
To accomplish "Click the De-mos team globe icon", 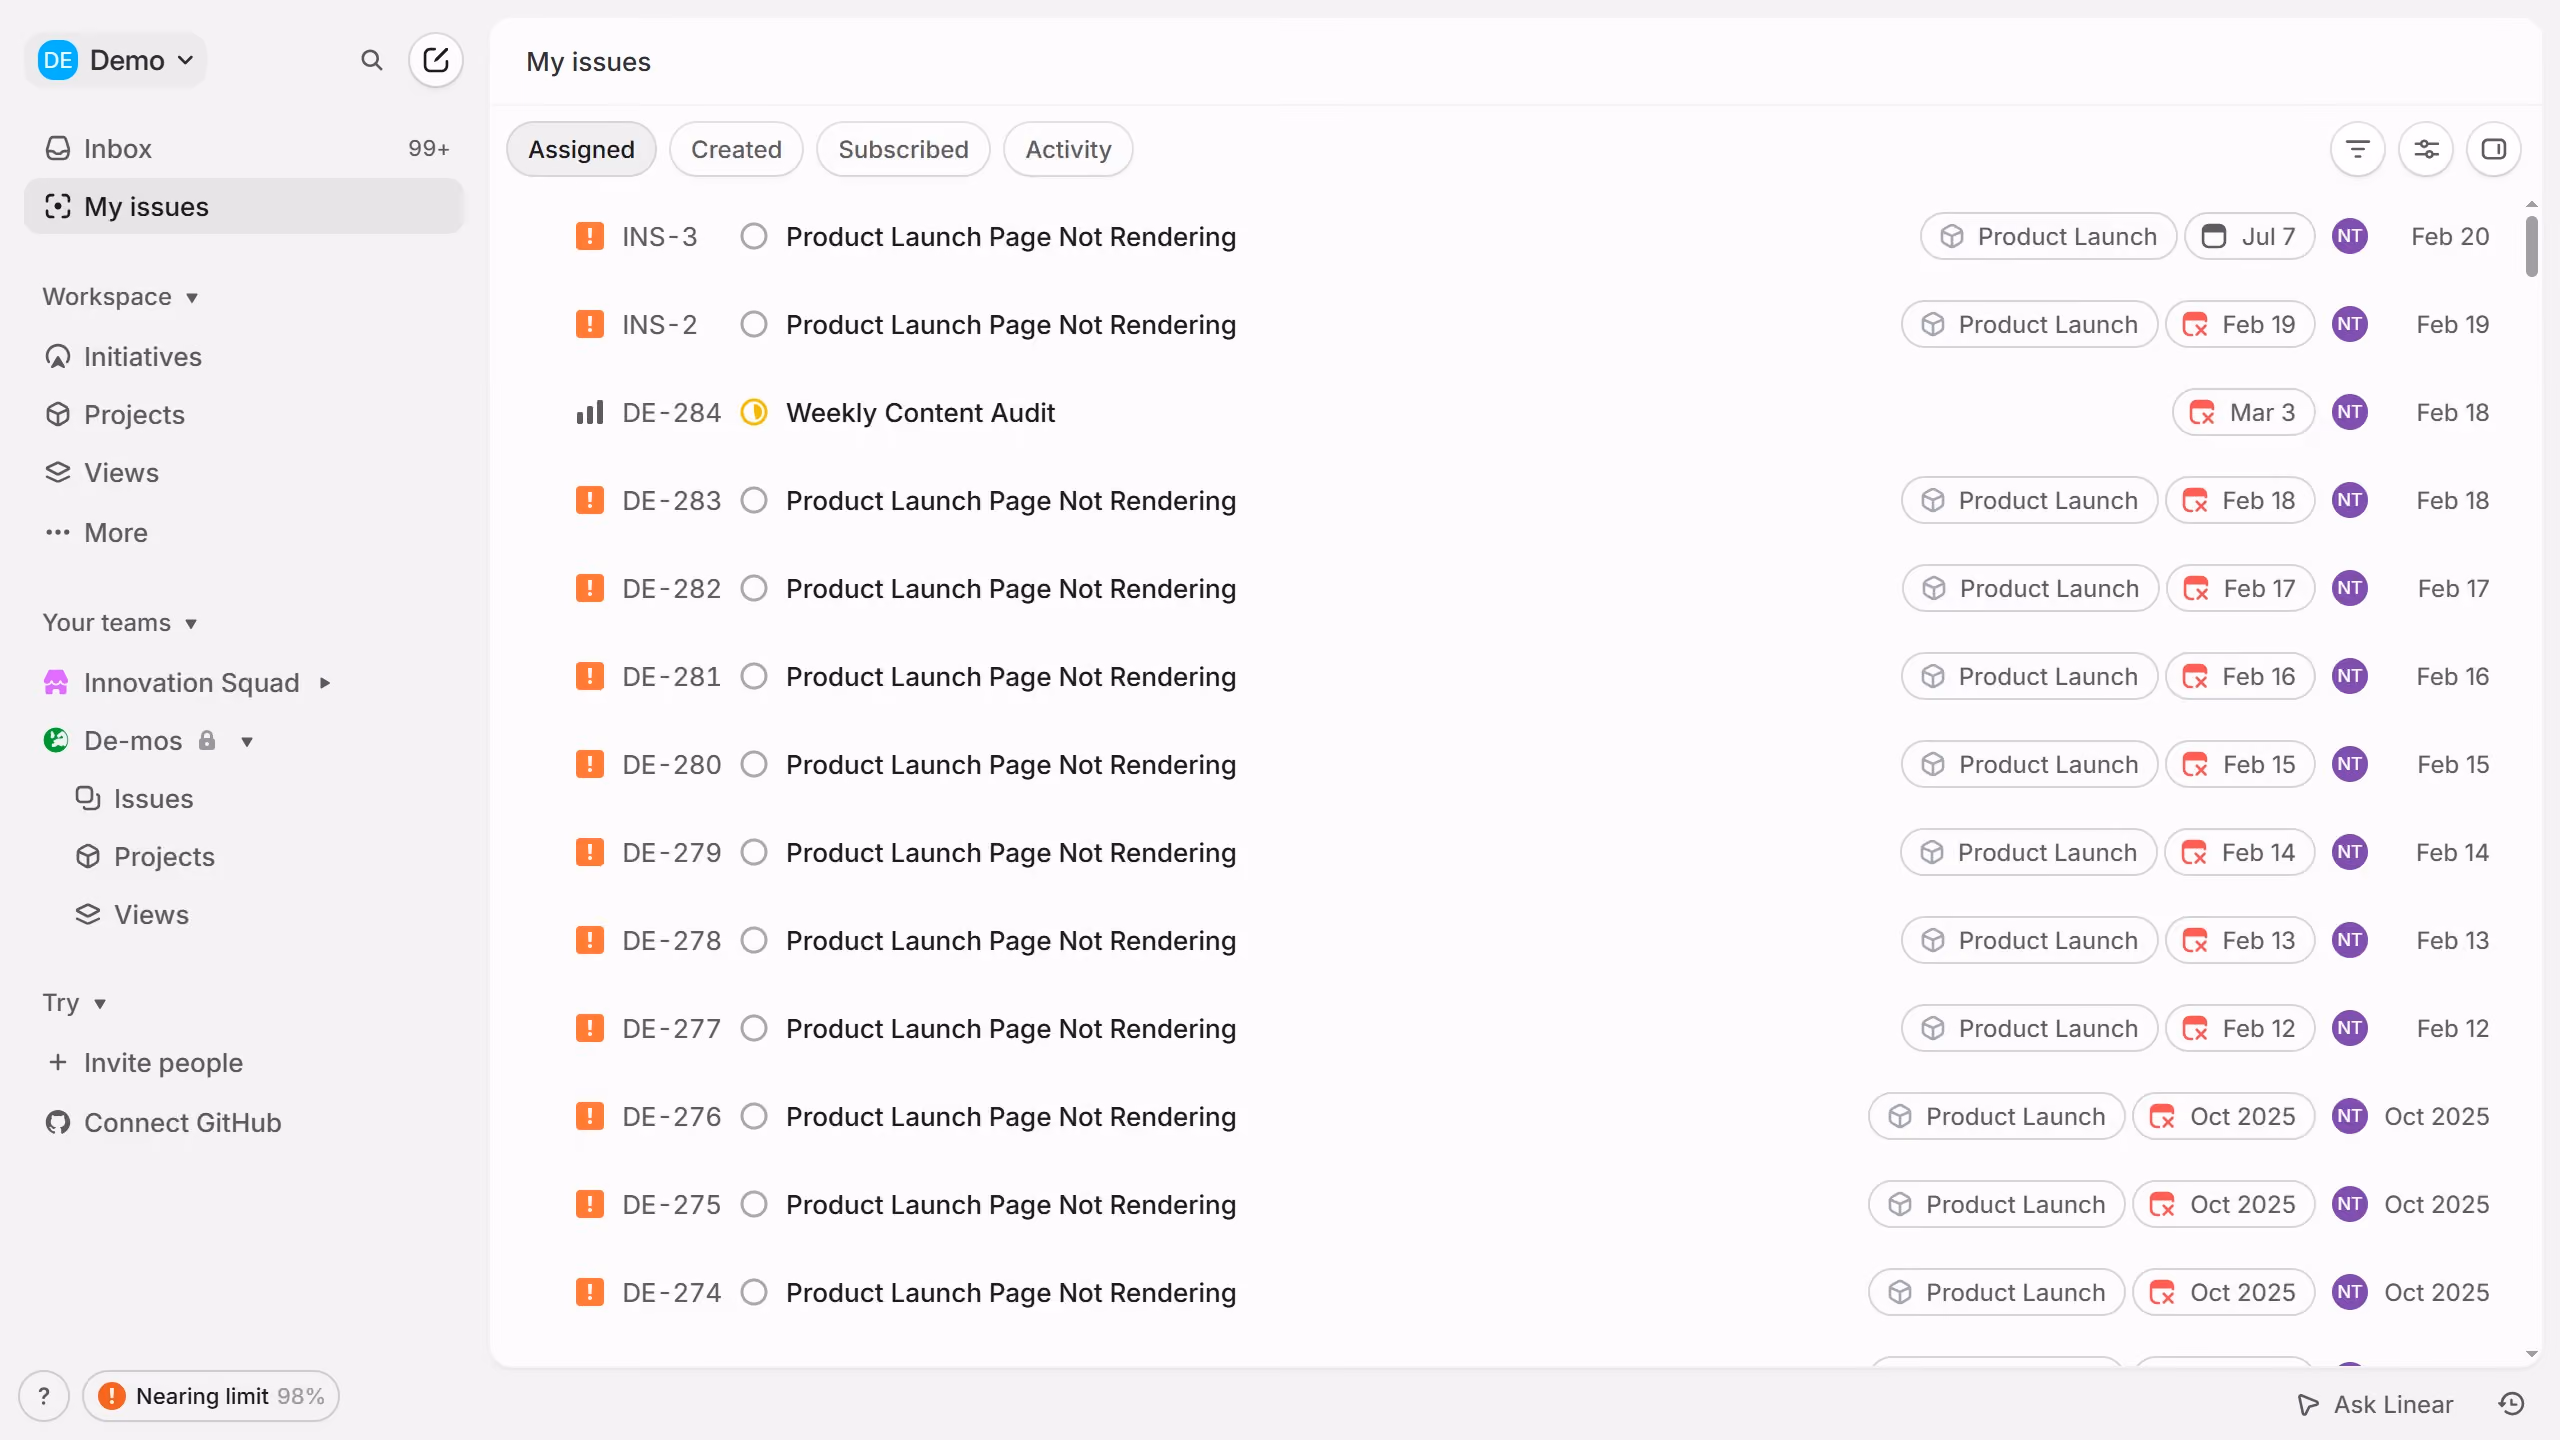I will tap(56, 741).
